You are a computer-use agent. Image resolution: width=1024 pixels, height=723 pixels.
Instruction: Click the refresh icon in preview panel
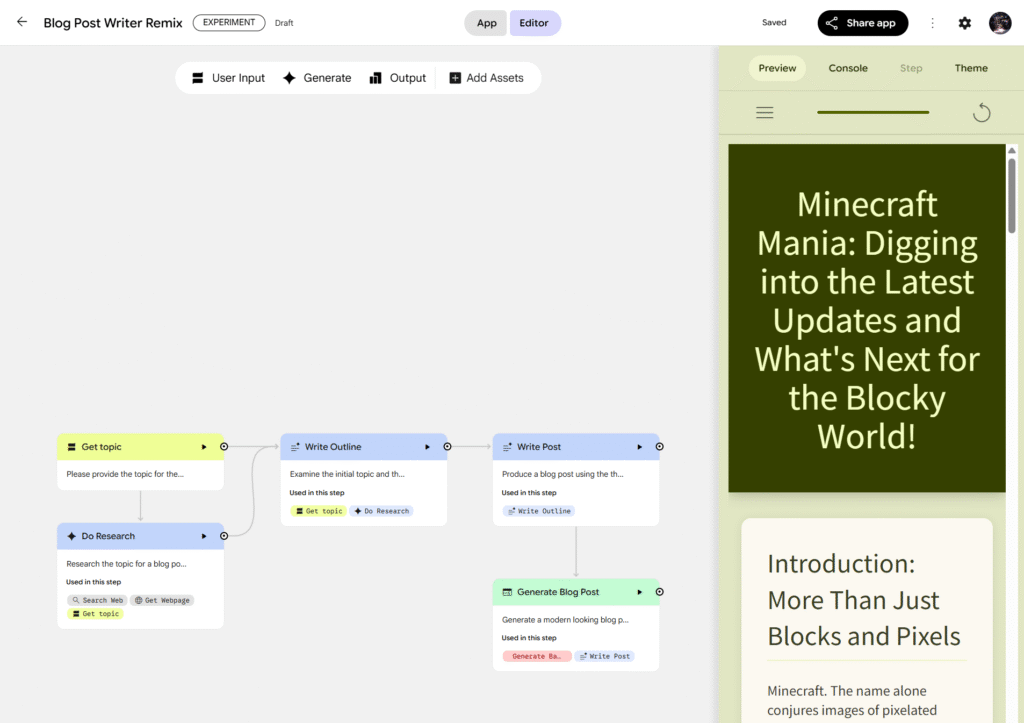(x=981, y=113)
